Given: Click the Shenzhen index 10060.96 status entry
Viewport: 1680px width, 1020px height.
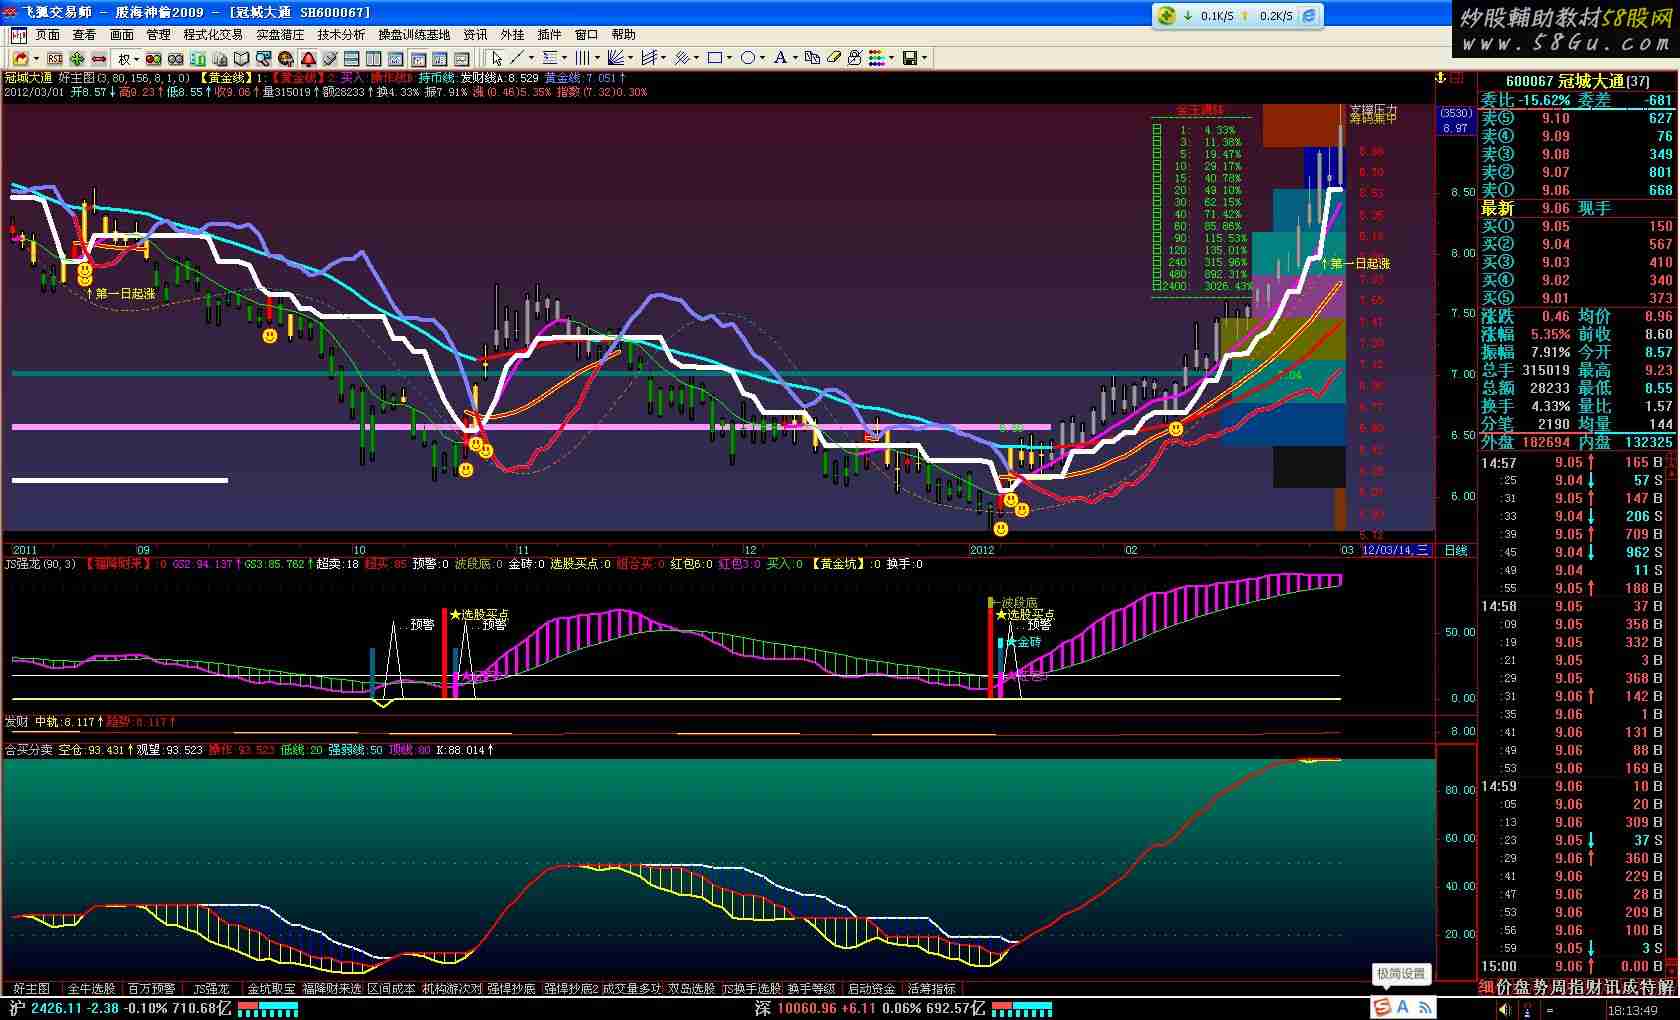Looking at the screenshot, I should [870, 1008].
